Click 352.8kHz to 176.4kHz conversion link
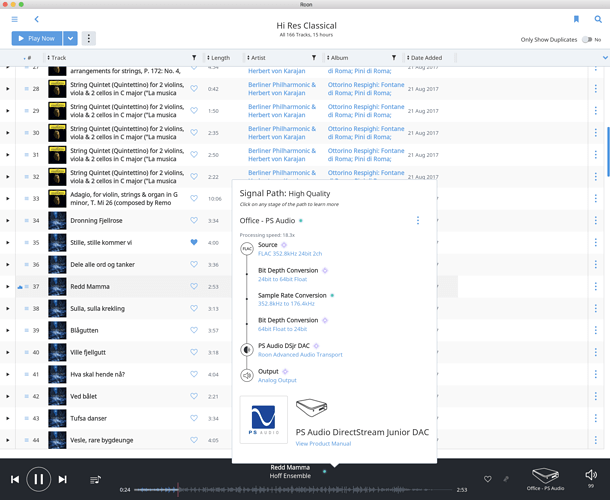The image size is (610, 500). (x=286, y=304)
